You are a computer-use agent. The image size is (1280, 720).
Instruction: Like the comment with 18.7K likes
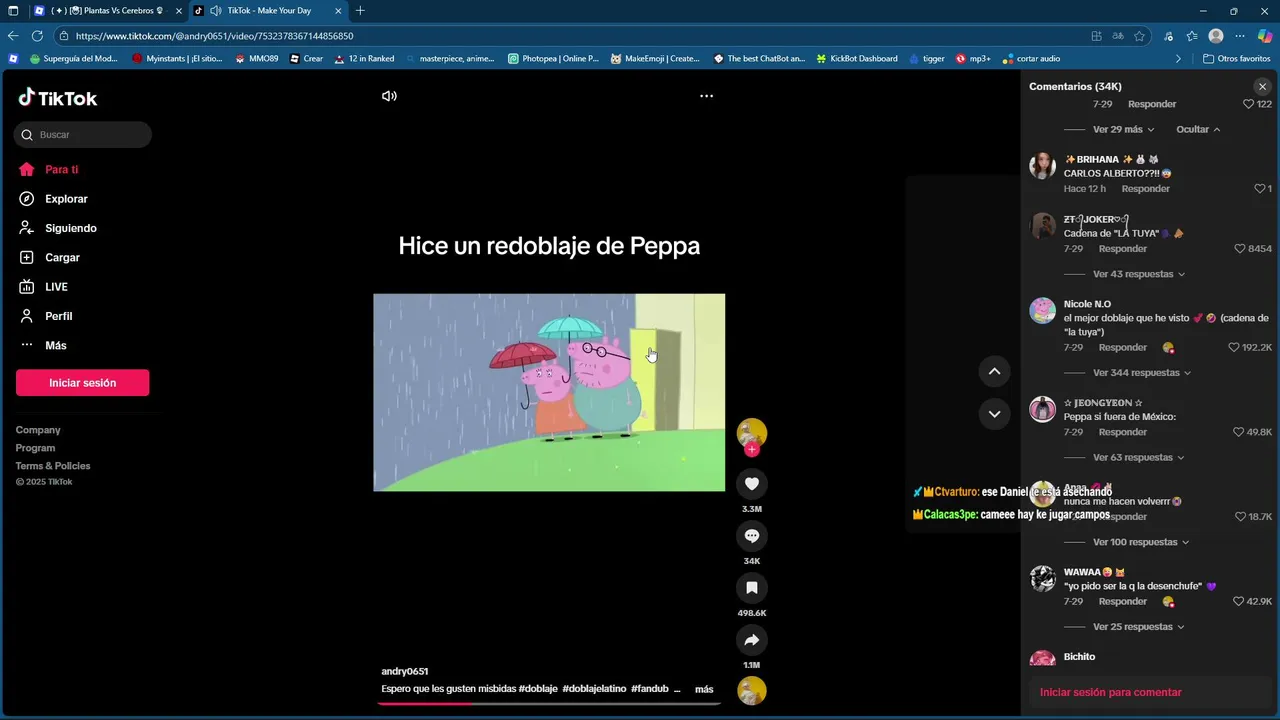pyautogui.click(x=1240, y=517)
